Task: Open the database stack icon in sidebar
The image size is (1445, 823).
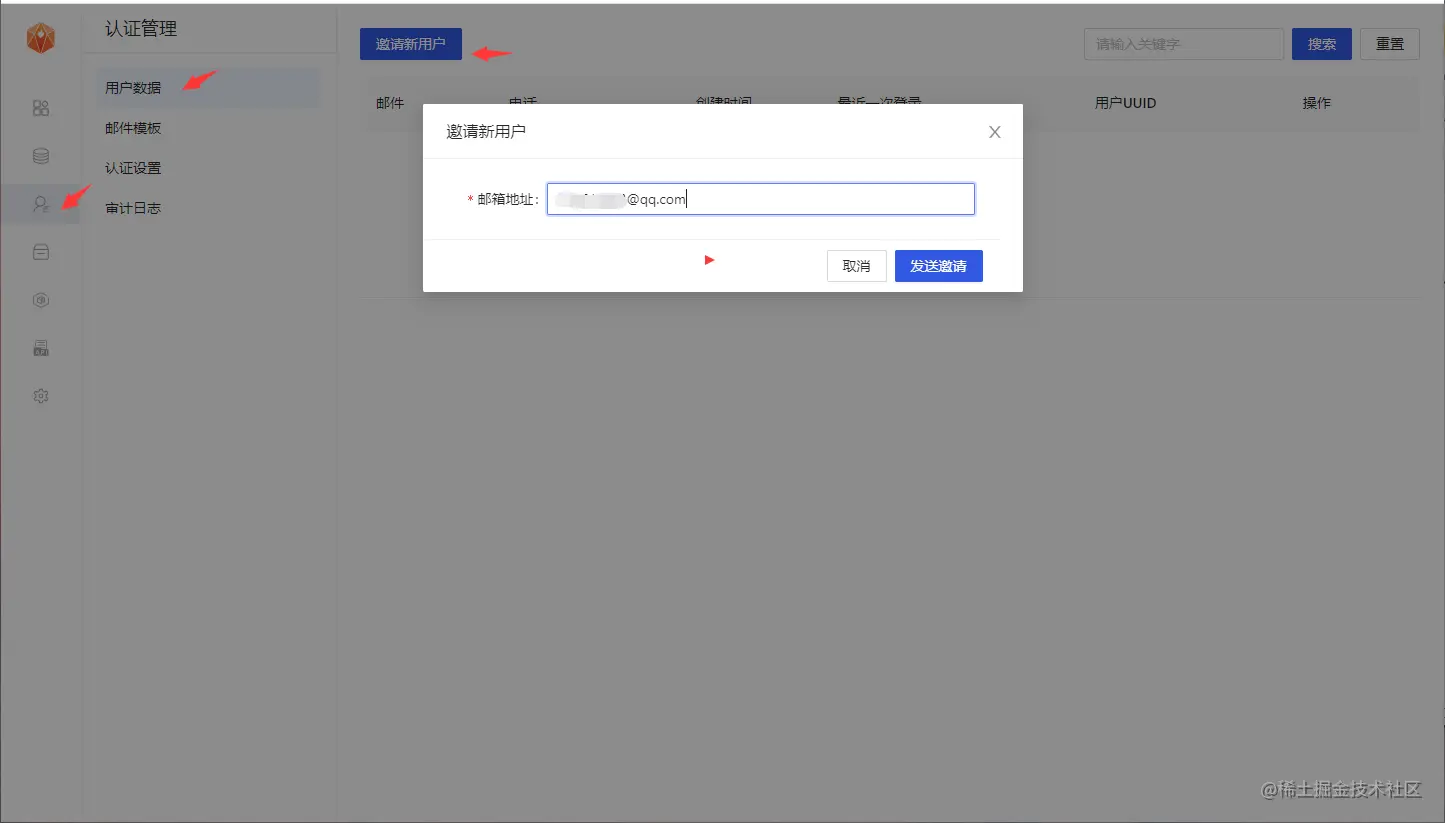Action: click(x=41, y=156)
